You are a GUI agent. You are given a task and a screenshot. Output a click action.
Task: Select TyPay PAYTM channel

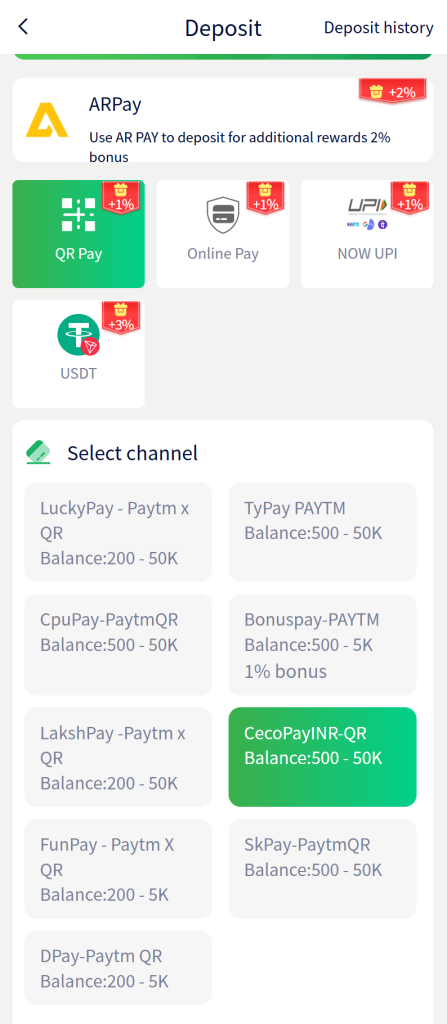coord(322,532)
